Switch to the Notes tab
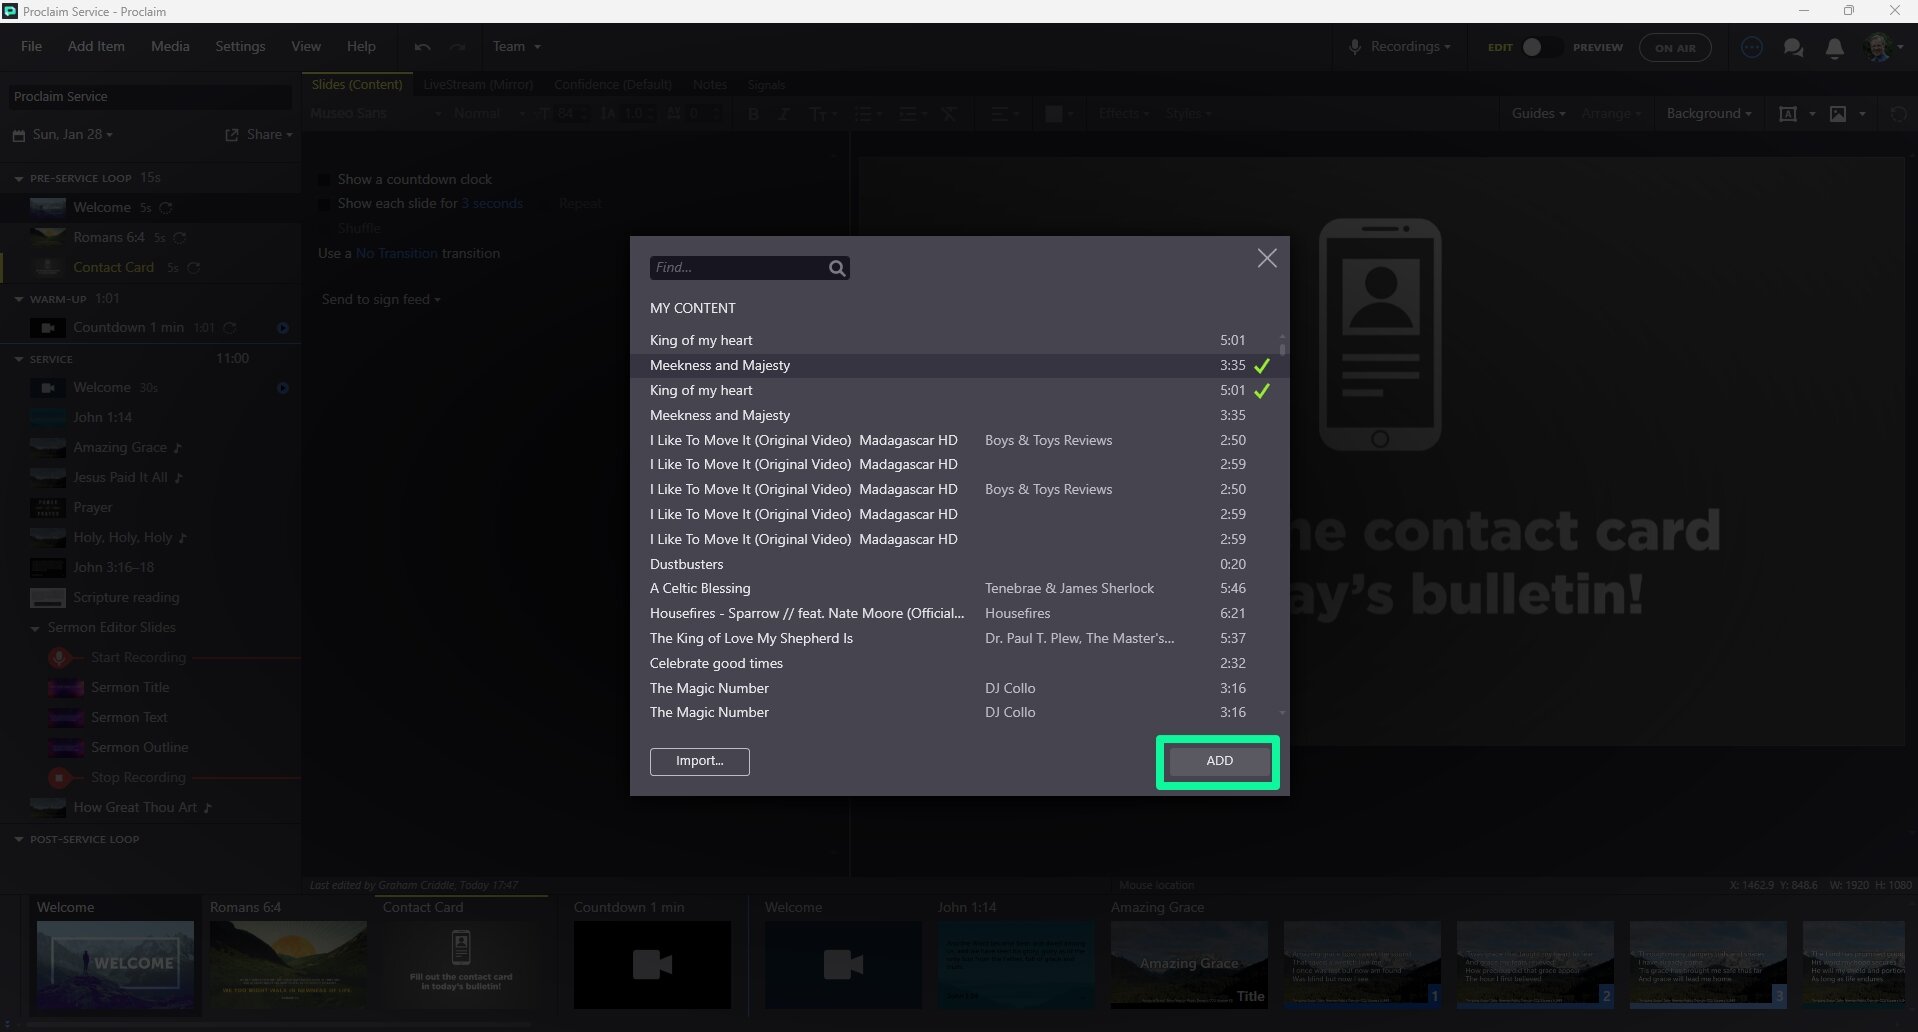This screenshot has width=1918, height=1032. (x=709, y=85)
